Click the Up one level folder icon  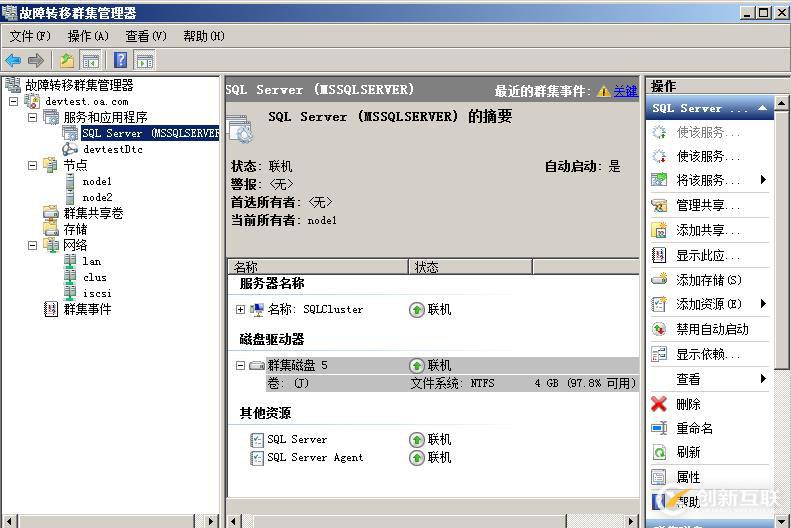(67, 61)
